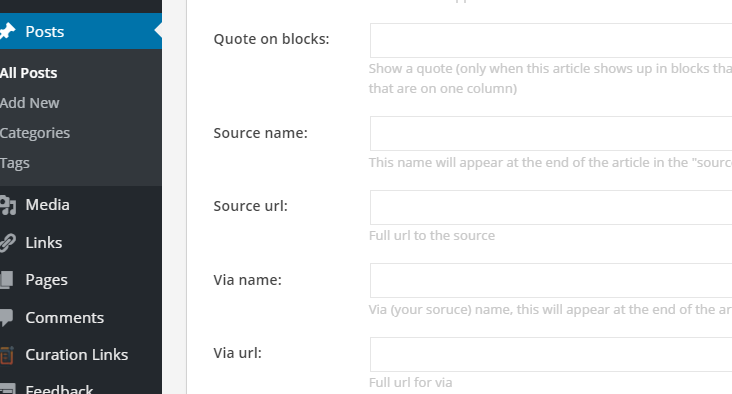The height and width of the screenshot is (394, 732).
Task: Click the Media icon in sidebar
Action: coord(7,205)
